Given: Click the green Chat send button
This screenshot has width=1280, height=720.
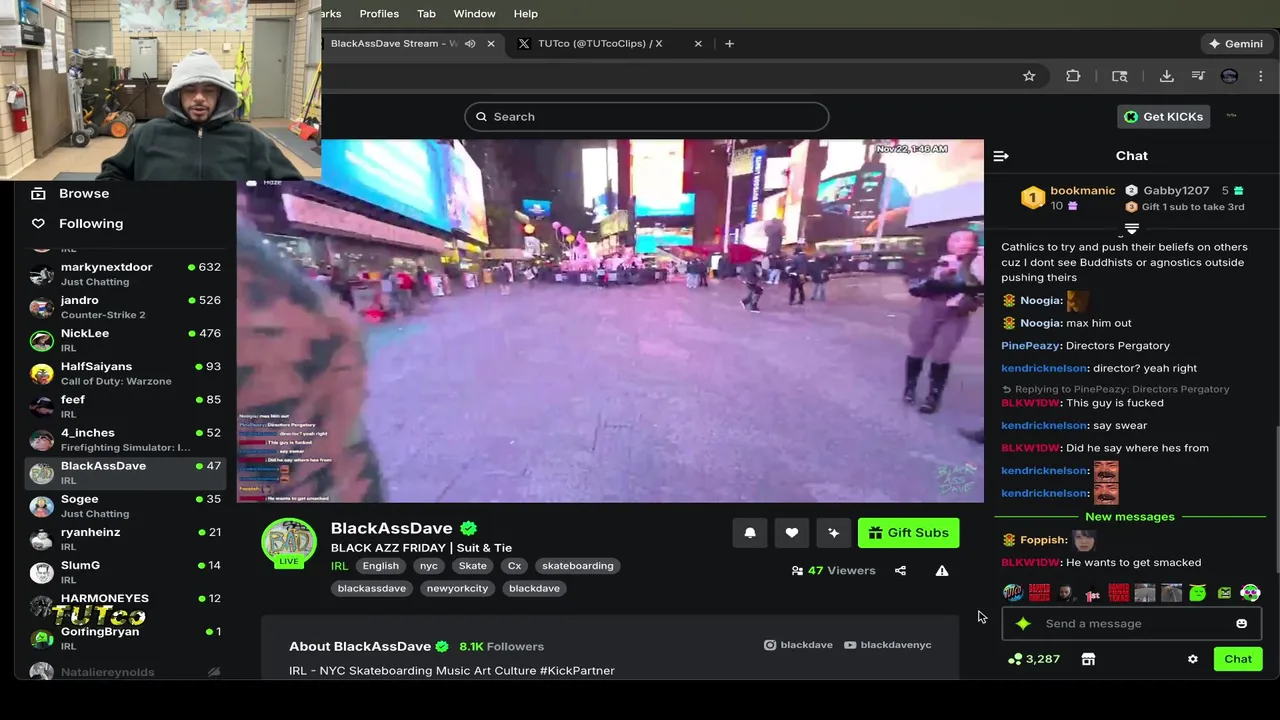Looking at the screenshot, I should [1238, 659].
